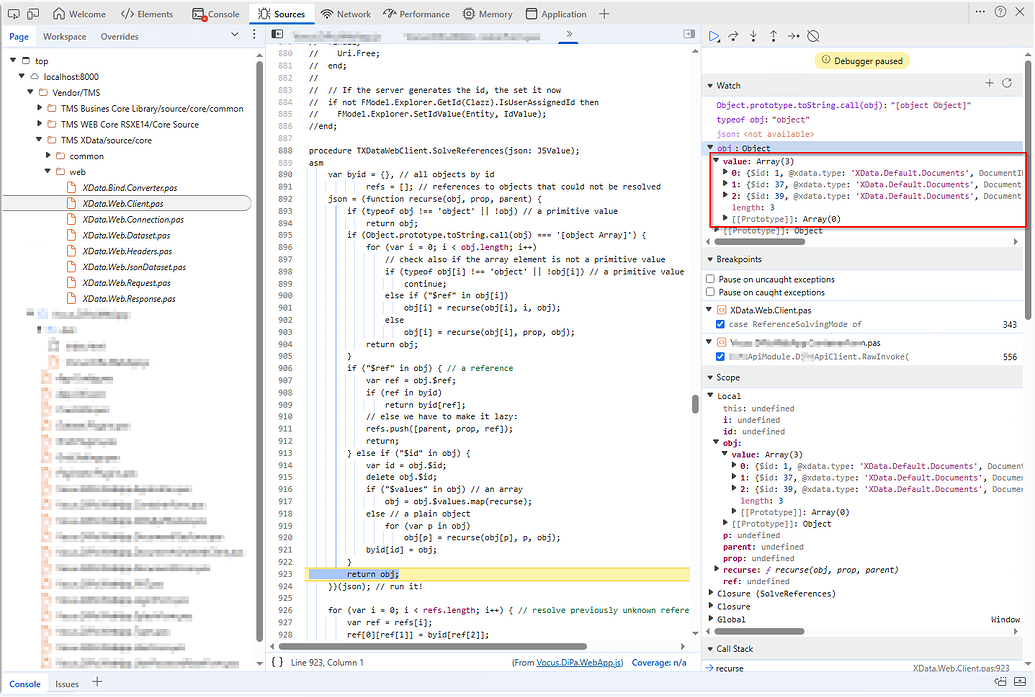
Task: Open Workspace navigator tab
Action: click(65, 36)
